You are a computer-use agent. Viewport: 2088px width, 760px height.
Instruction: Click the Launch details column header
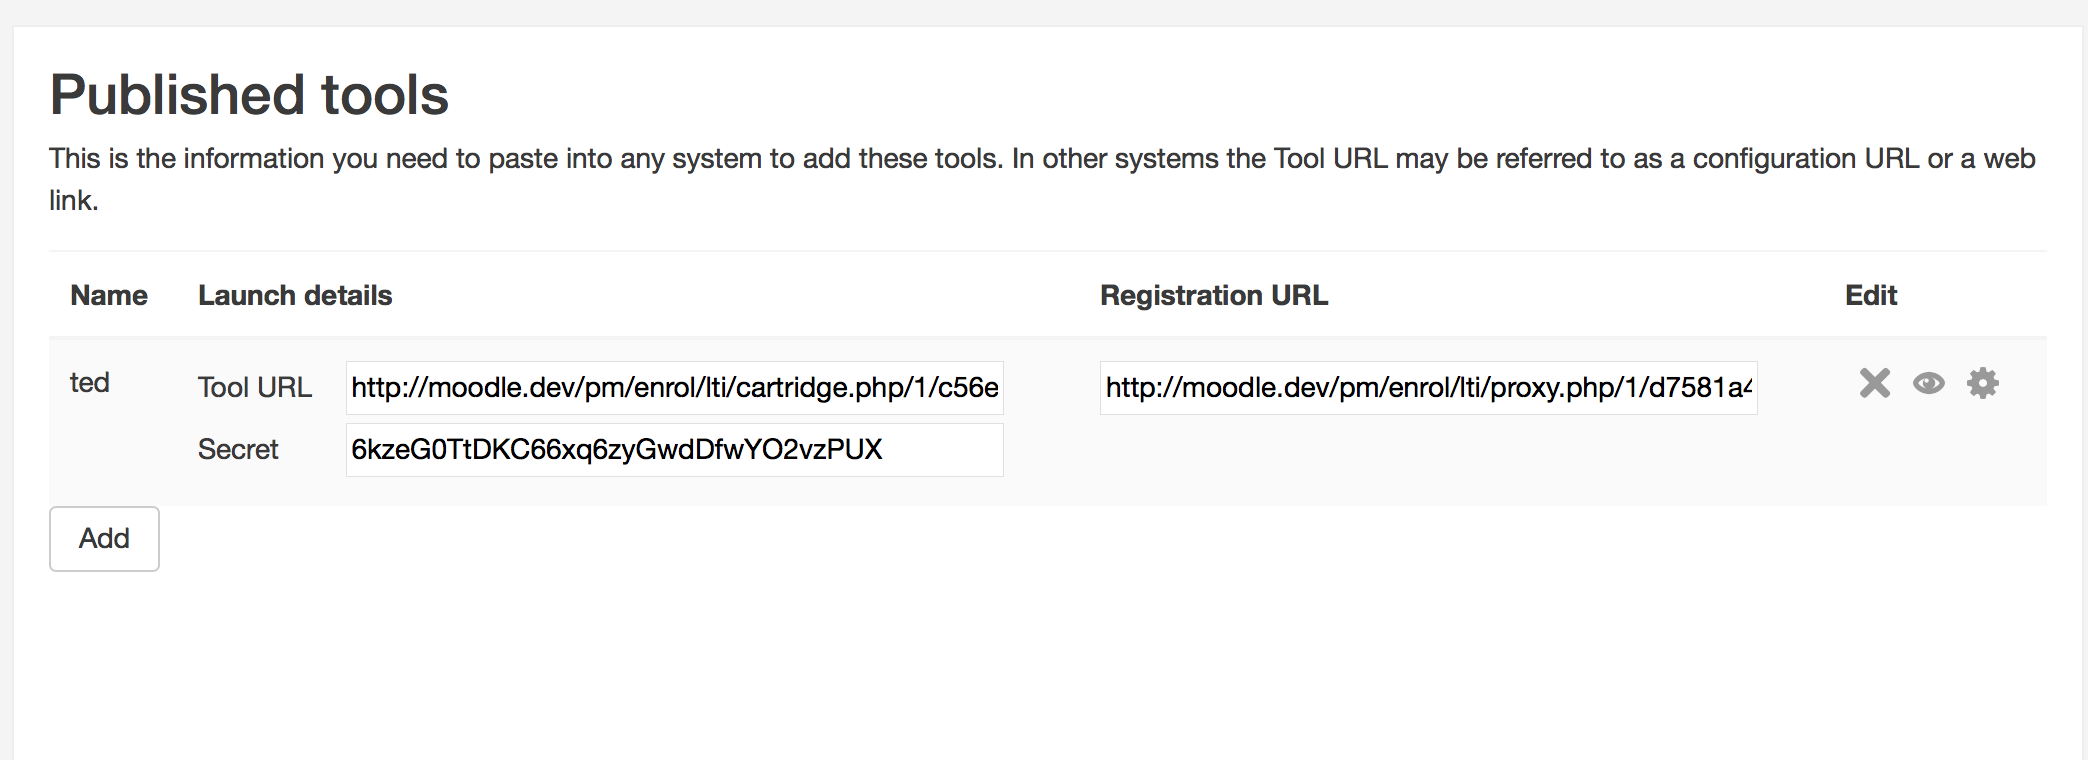(x=295, y=296)
